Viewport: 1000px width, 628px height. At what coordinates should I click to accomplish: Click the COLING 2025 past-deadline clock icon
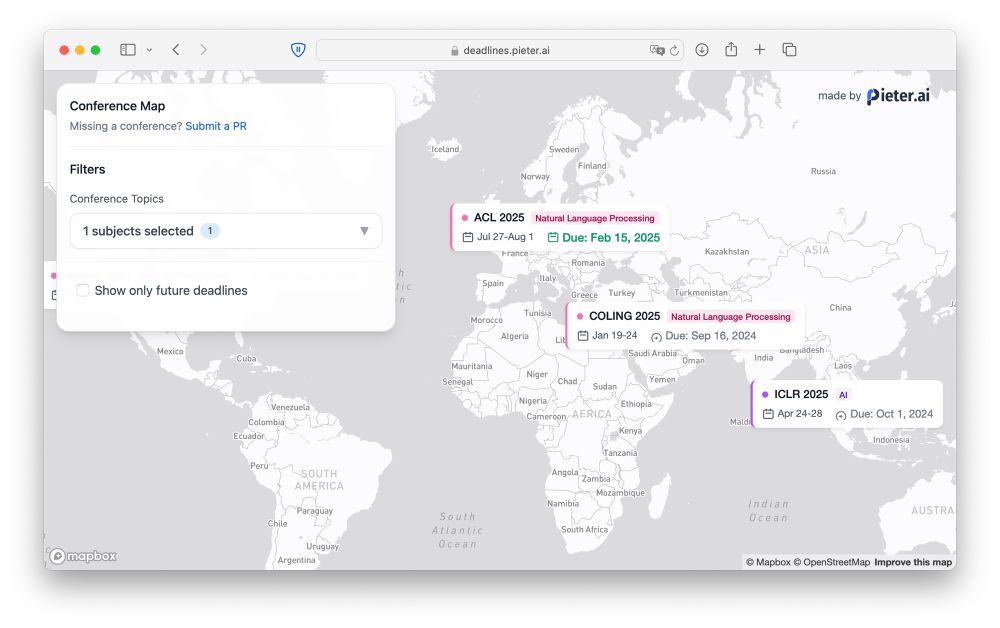point(656,337)
